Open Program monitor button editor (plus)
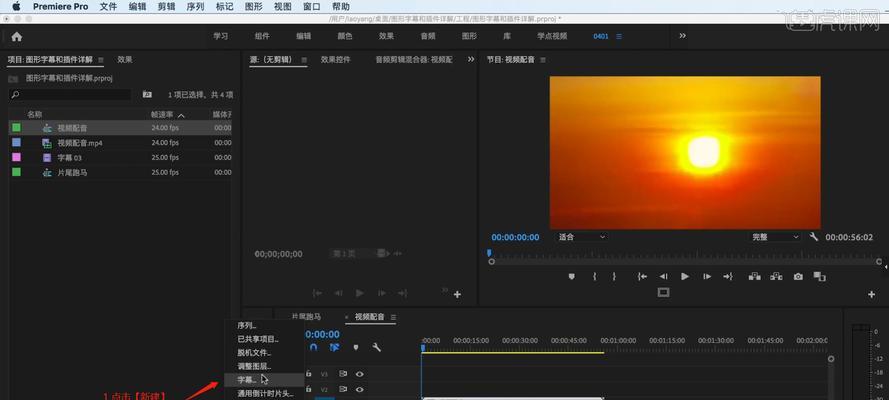 pos(871,295)
